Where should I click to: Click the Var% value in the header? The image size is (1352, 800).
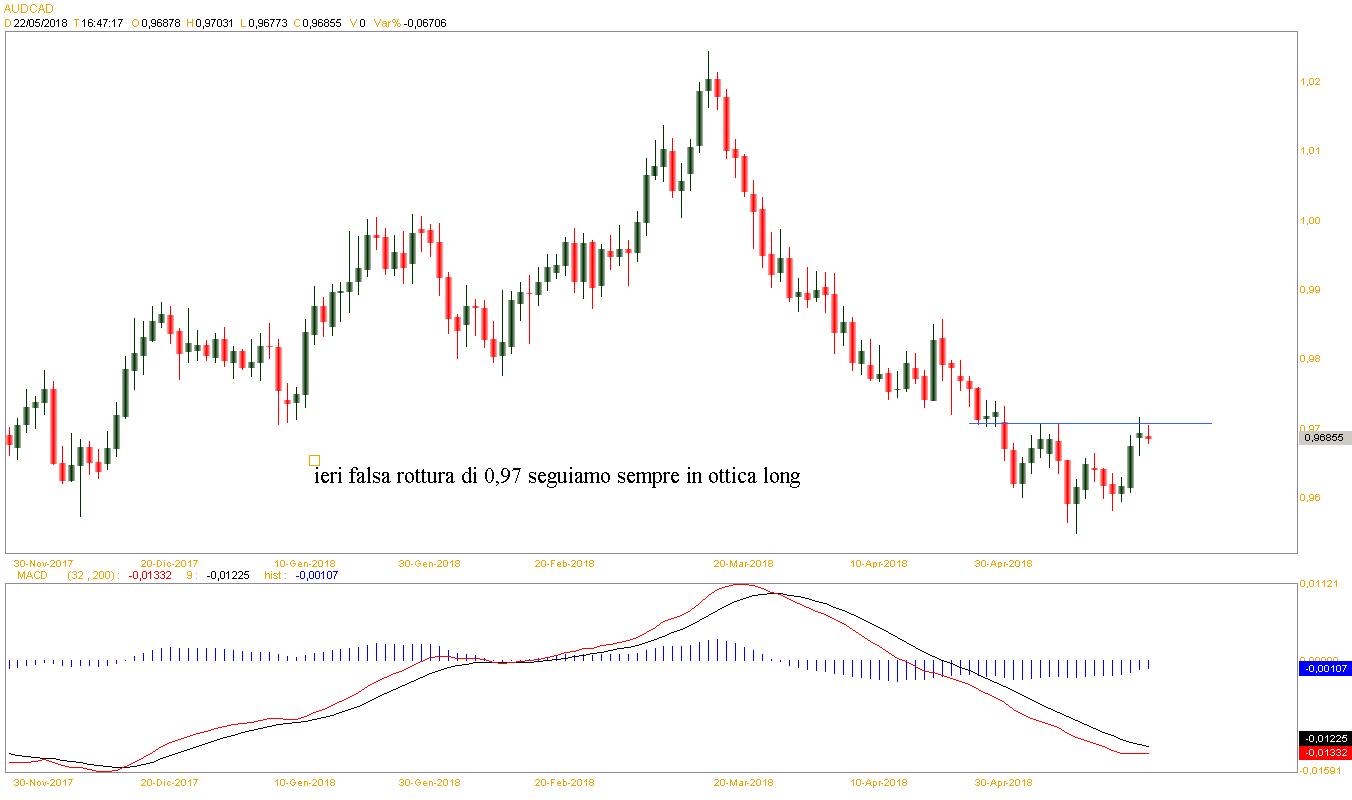click(x=426, y=23)
